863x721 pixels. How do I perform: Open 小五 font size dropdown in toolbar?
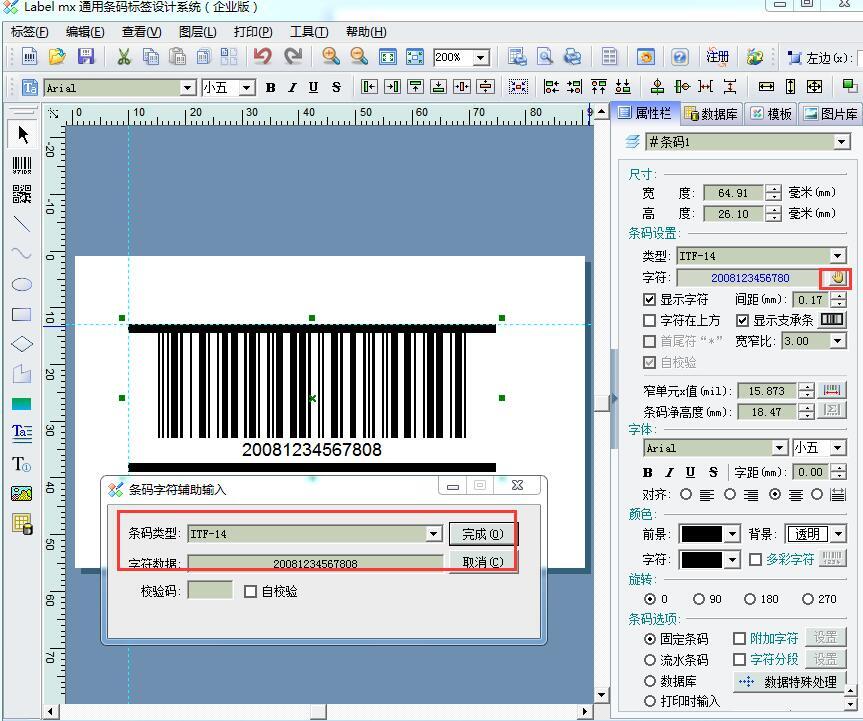point(247,88)
